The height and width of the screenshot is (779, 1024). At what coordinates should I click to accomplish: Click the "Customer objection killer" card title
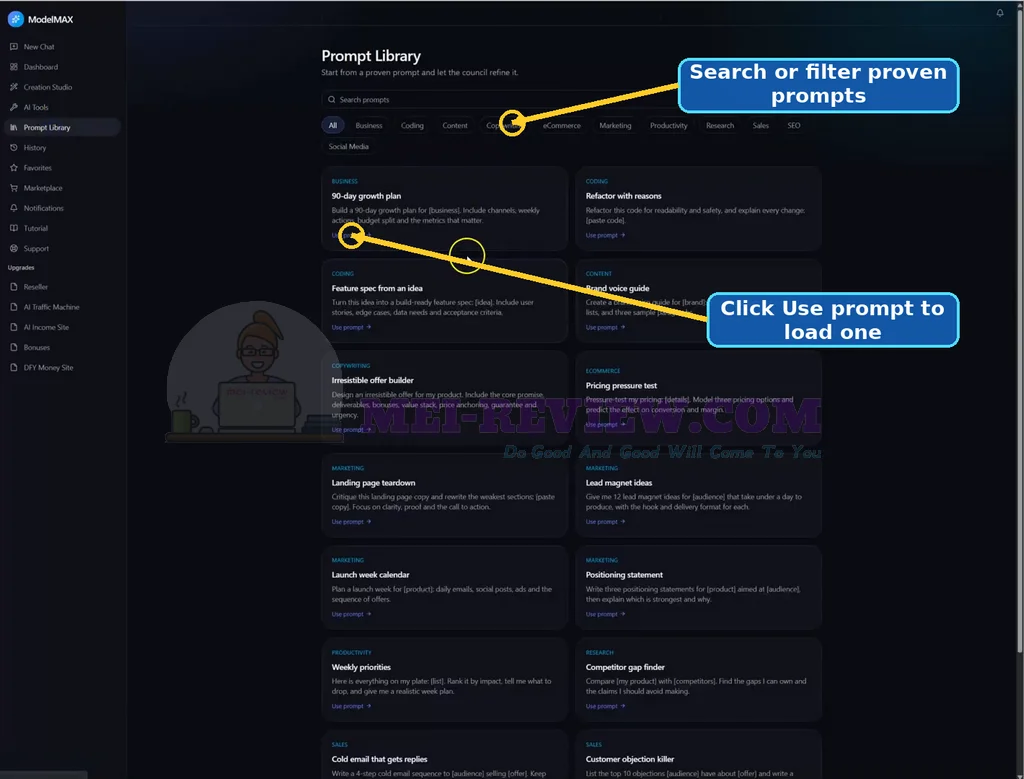click(630, 759)
